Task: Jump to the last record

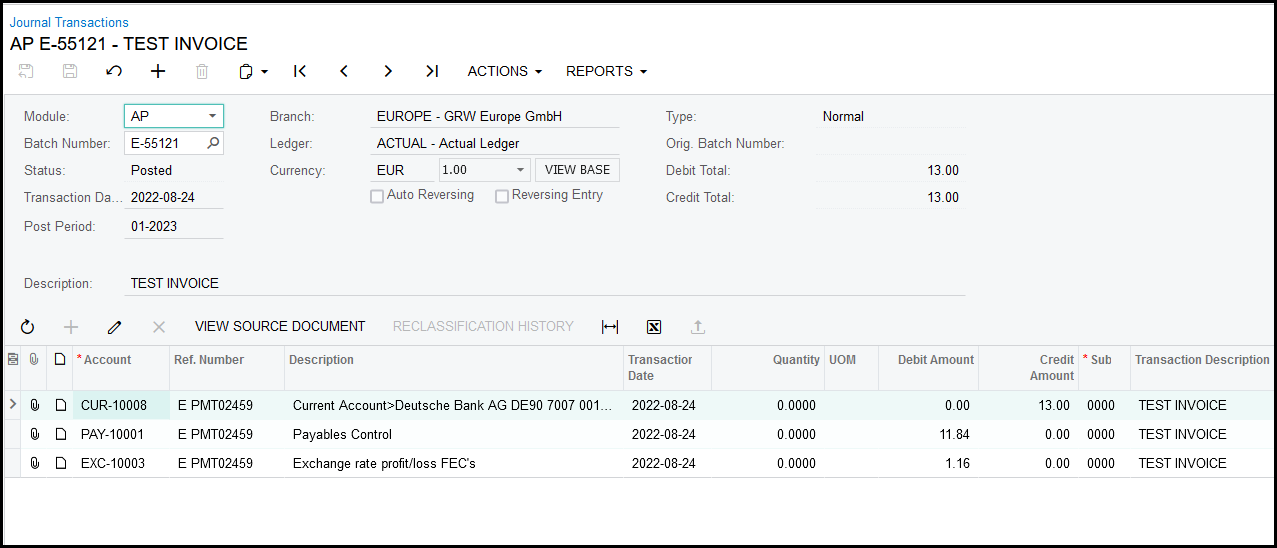Action: (432, 71)
